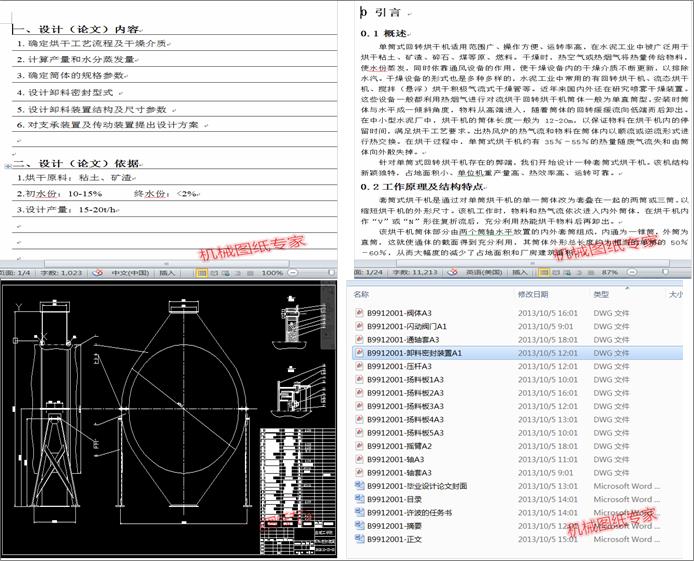Click page indicator 1/24 in right Word

pos(368,272)
